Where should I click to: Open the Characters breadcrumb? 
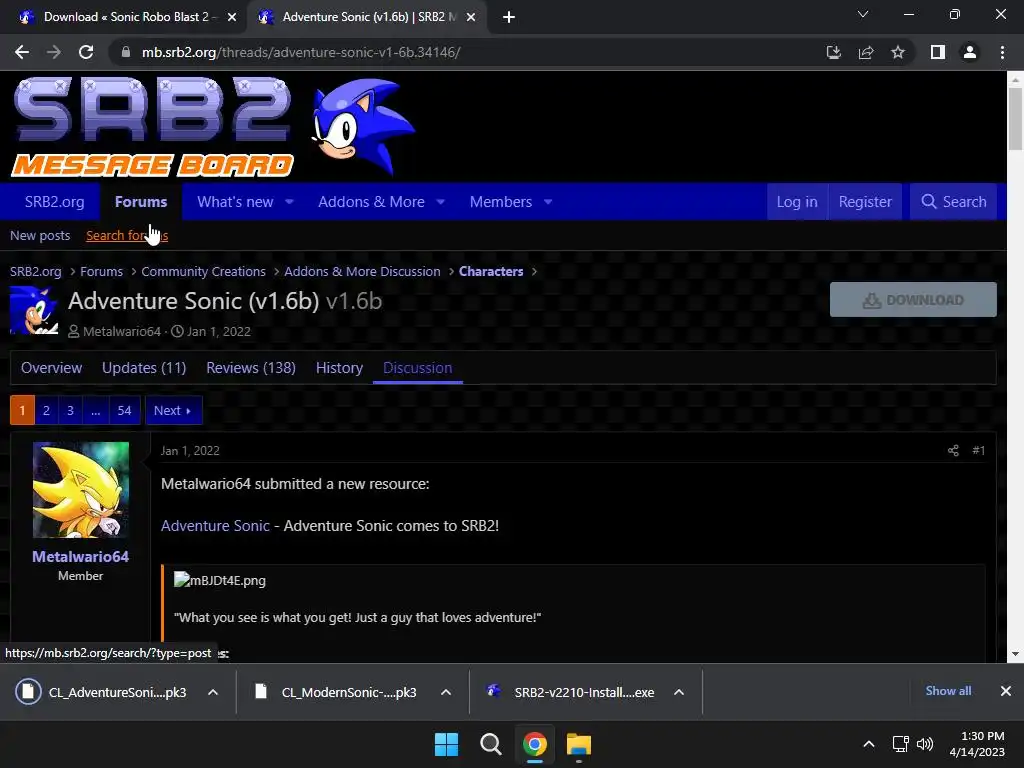point(491,272)
